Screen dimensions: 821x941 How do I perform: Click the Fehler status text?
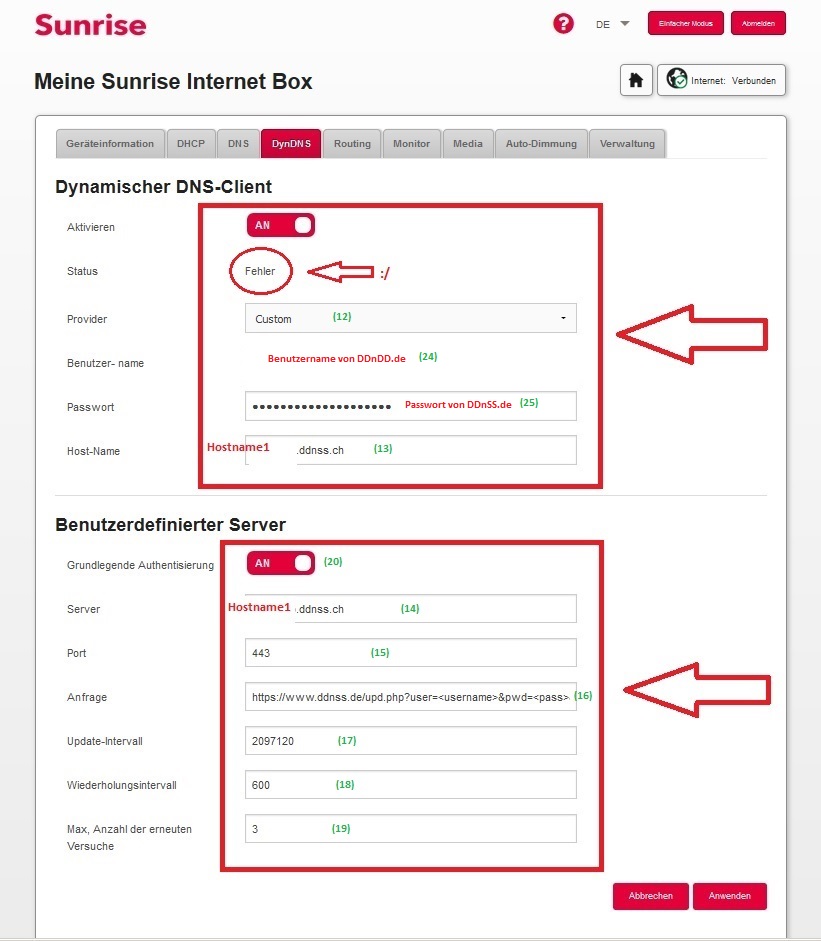pos(260,271)
